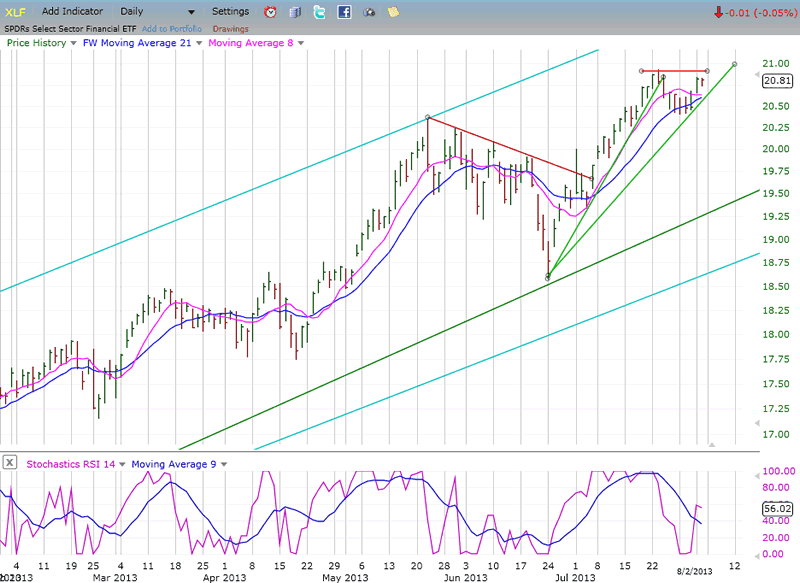Viewport: 800px width, 583px height.
Task: Select the red downtrend line start handle at May peak
Action: point(428,117)
